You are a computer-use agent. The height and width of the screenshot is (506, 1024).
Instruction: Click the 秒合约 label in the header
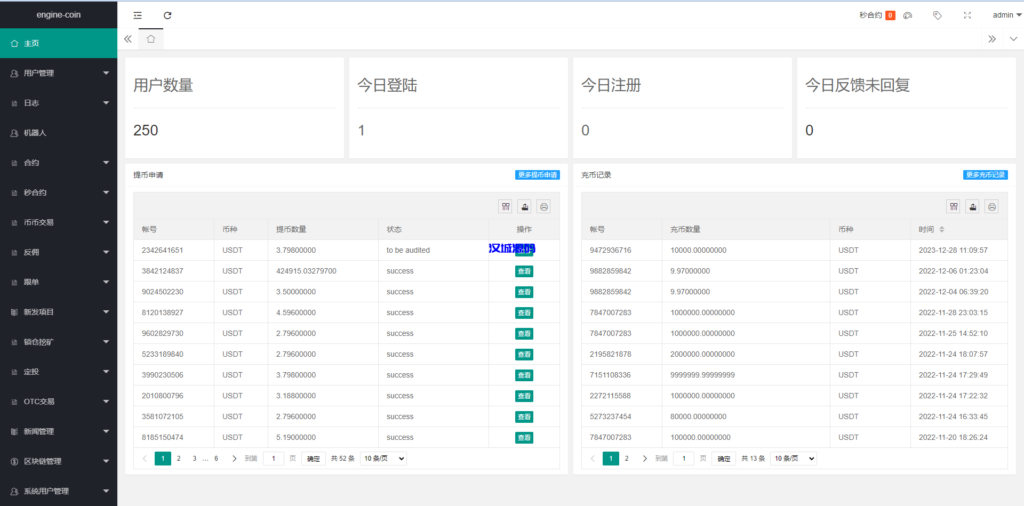pyautogui.click(x=871, y=15)
